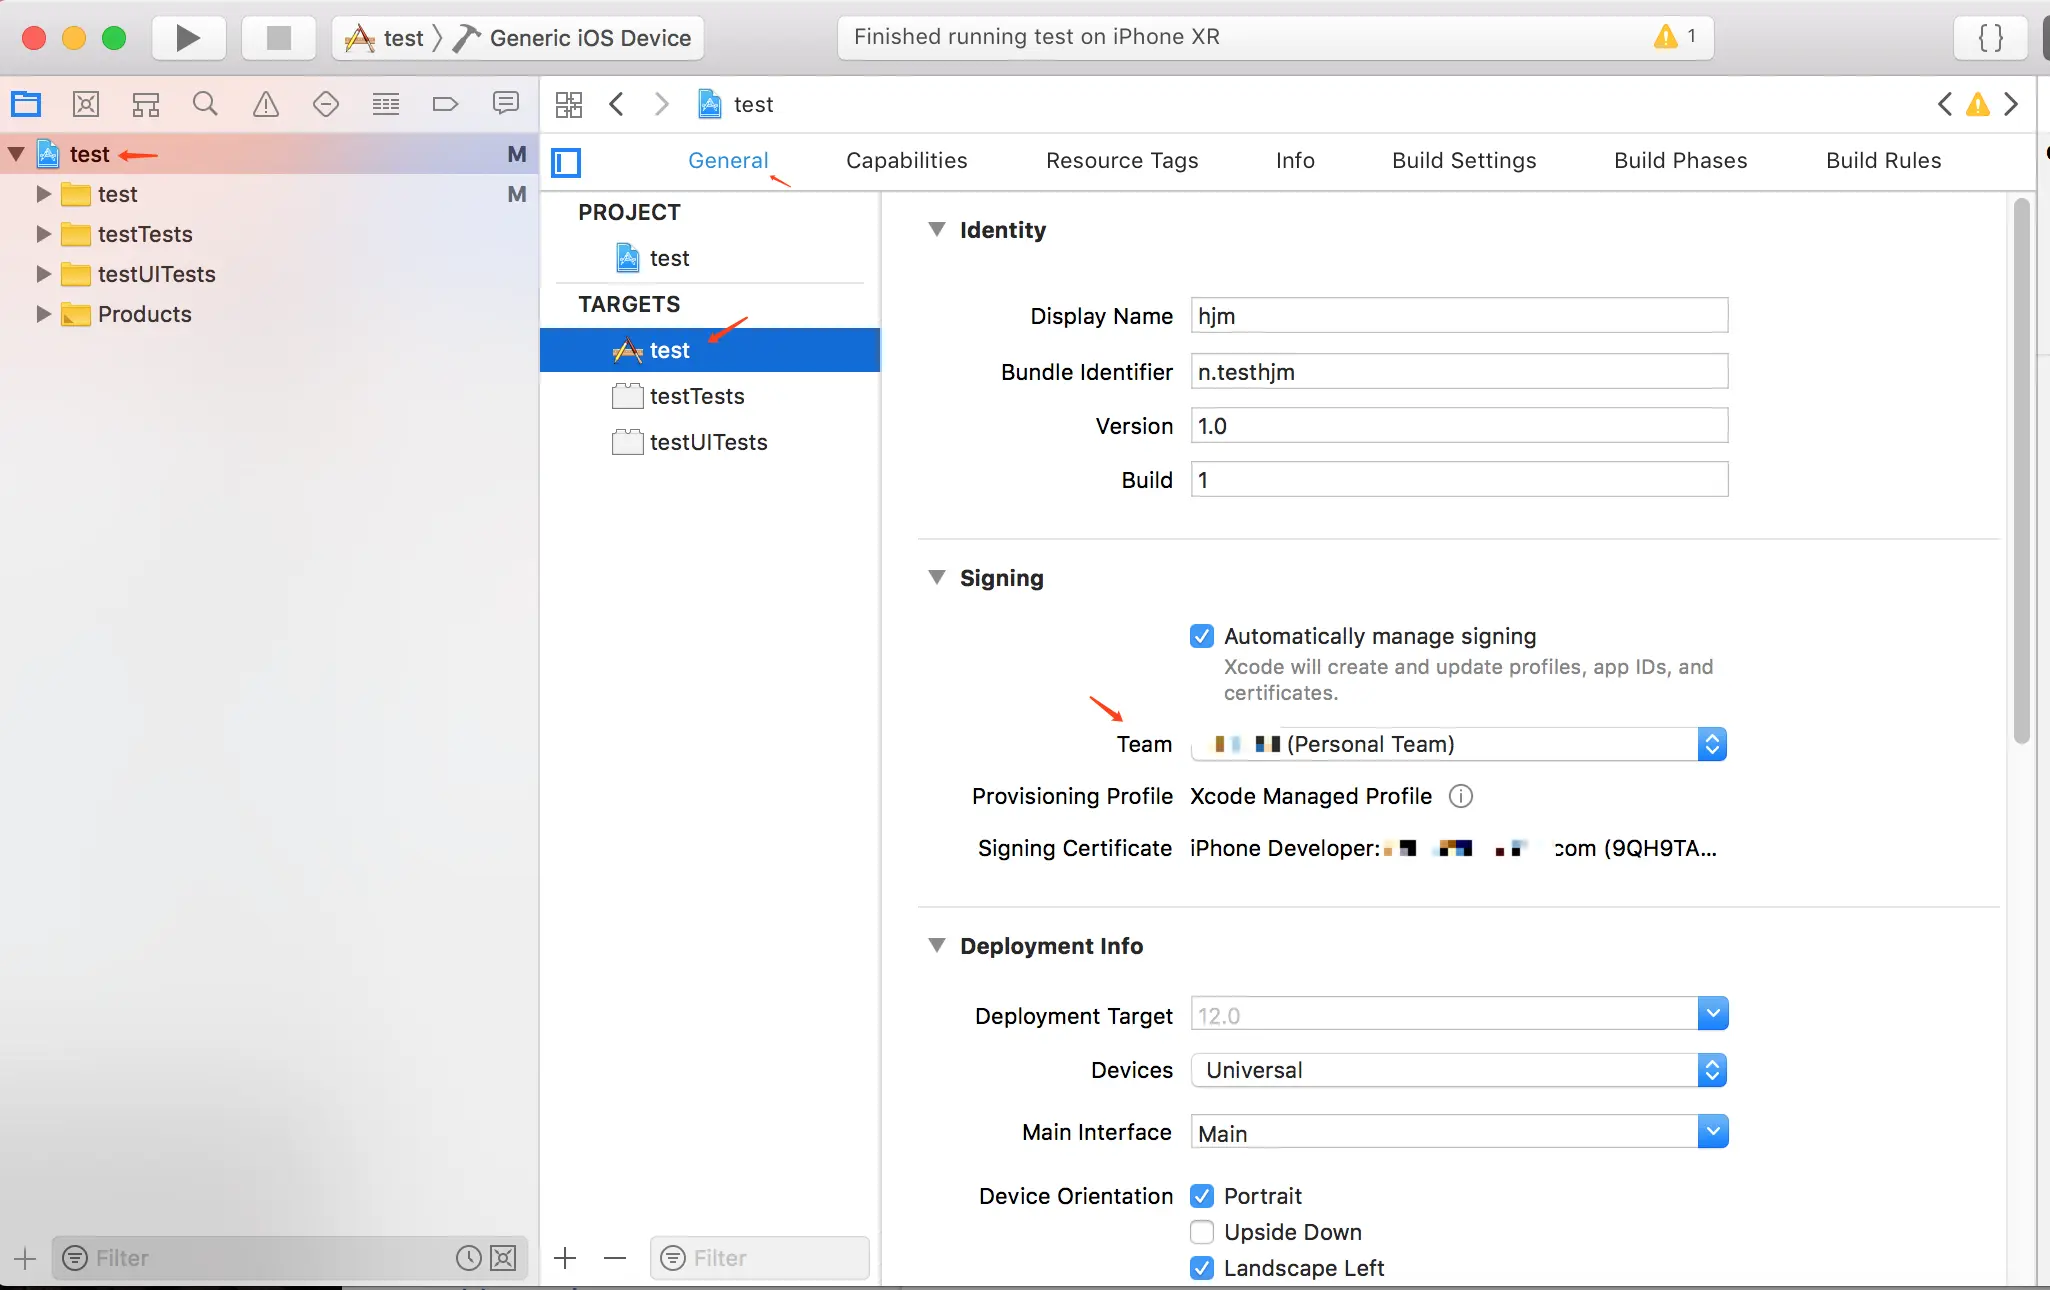
Task: Click the Run (play) button
Action: (x=188, y=38)
